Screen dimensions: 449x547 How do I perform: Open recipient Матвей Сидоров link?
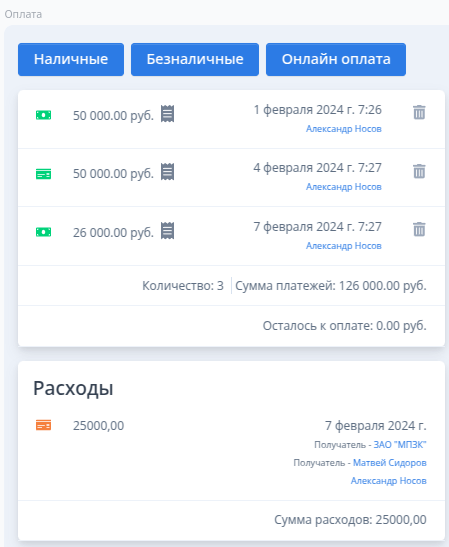click(390, 463)
